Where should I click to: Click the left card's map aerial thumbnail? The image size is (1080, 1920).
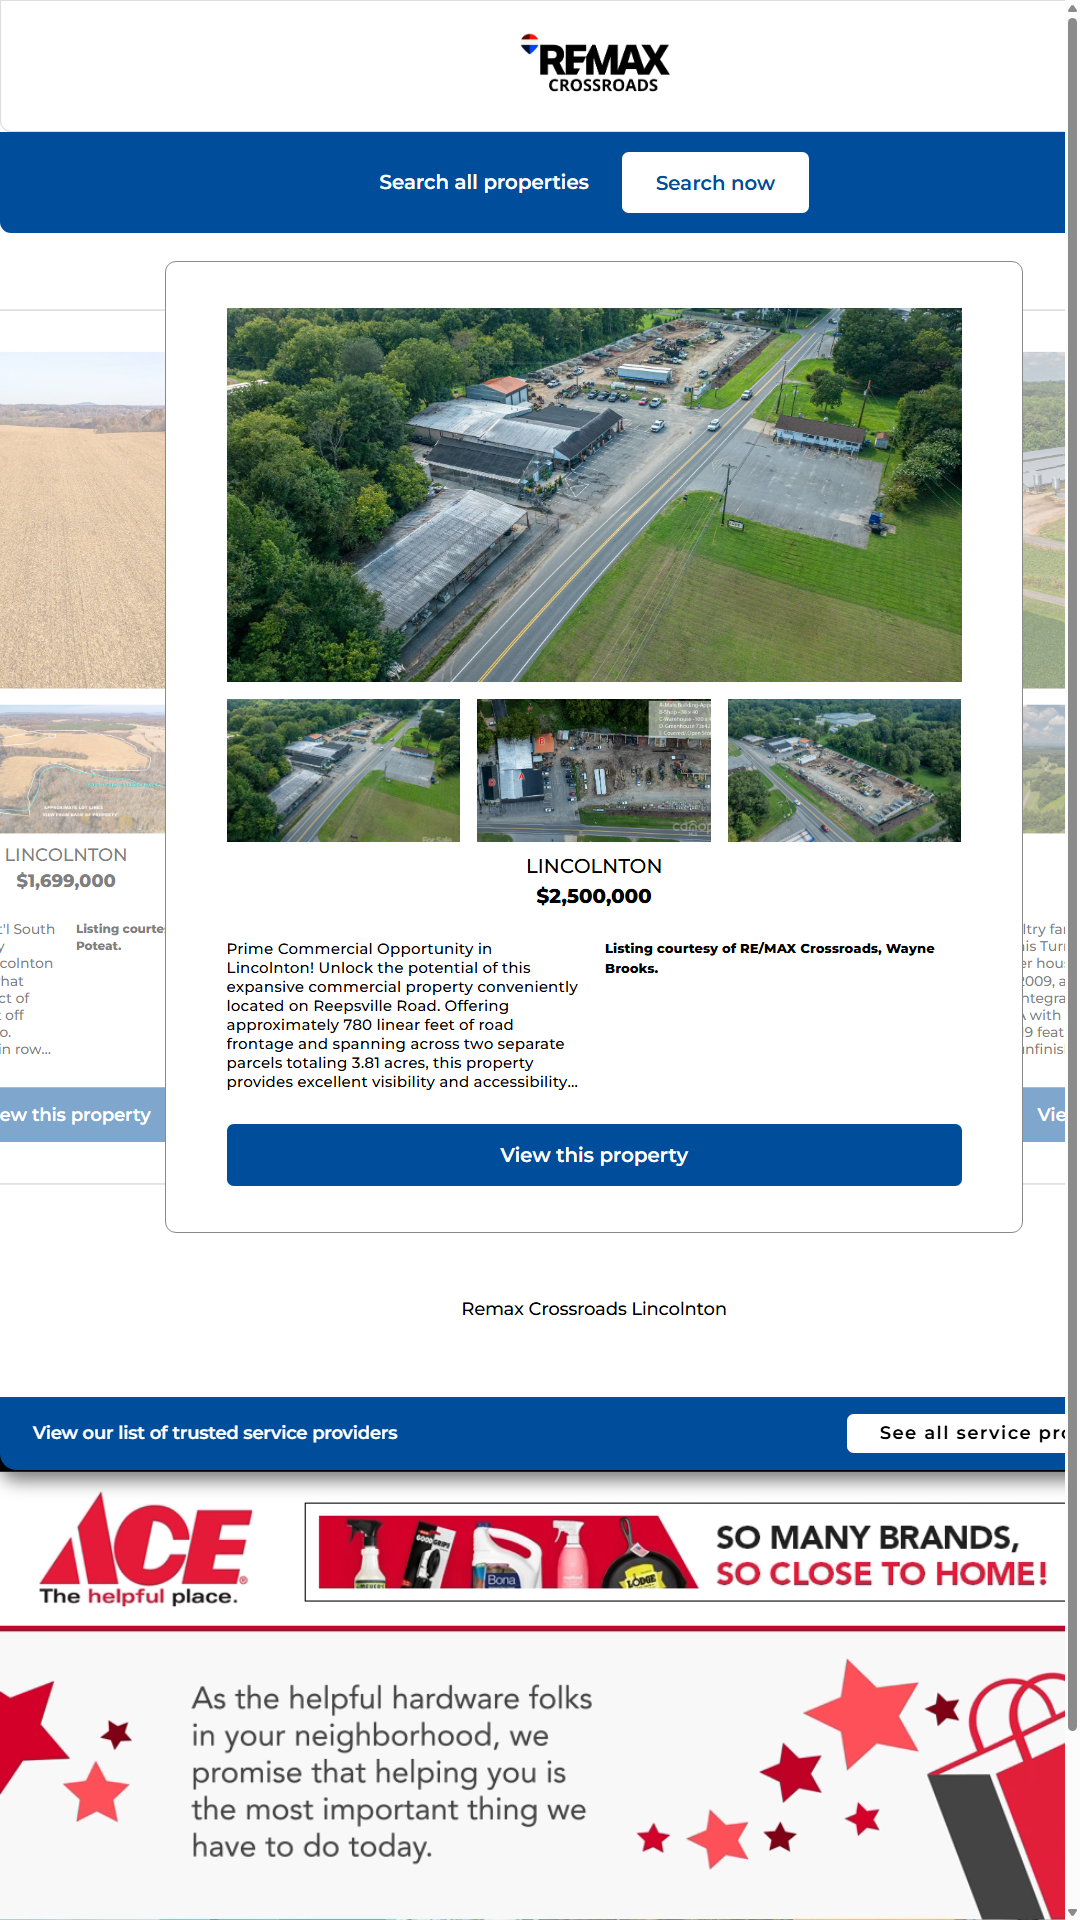click(82, 769)
